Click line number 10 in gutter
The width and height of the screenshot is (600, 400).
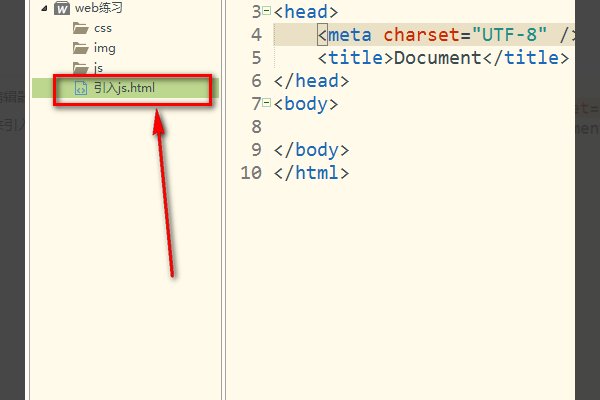pos(251,173)
